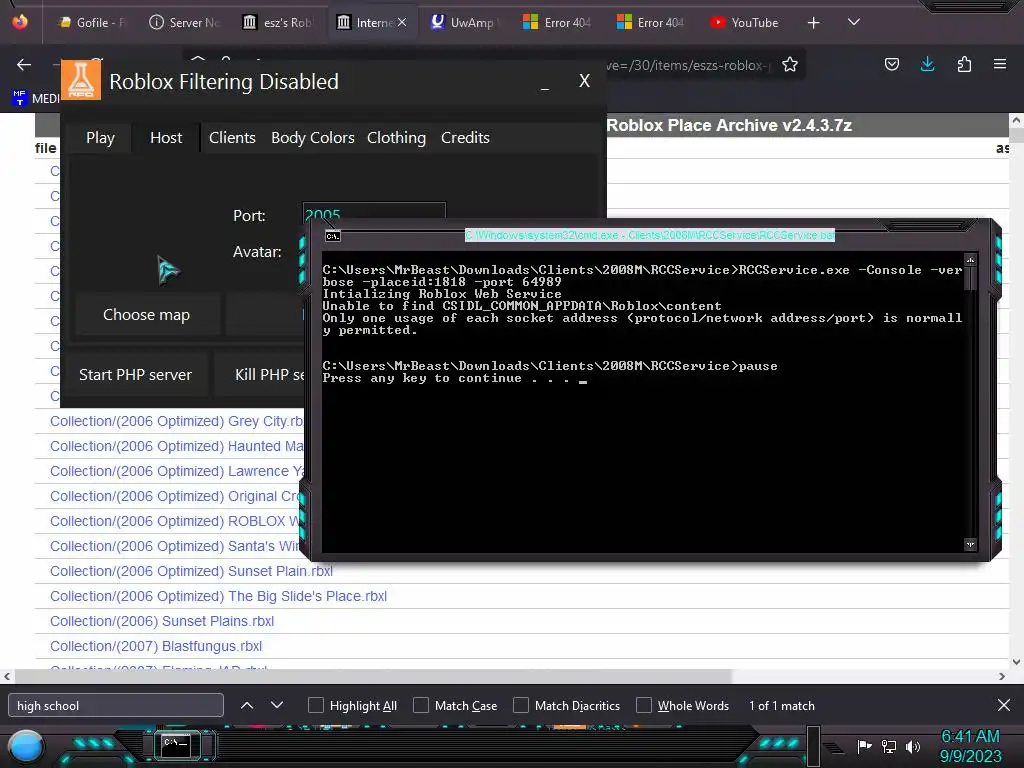Viewport: 1024px width, 768px height.
Task: Open the Host tab in RFD
Action: [166, 138]
